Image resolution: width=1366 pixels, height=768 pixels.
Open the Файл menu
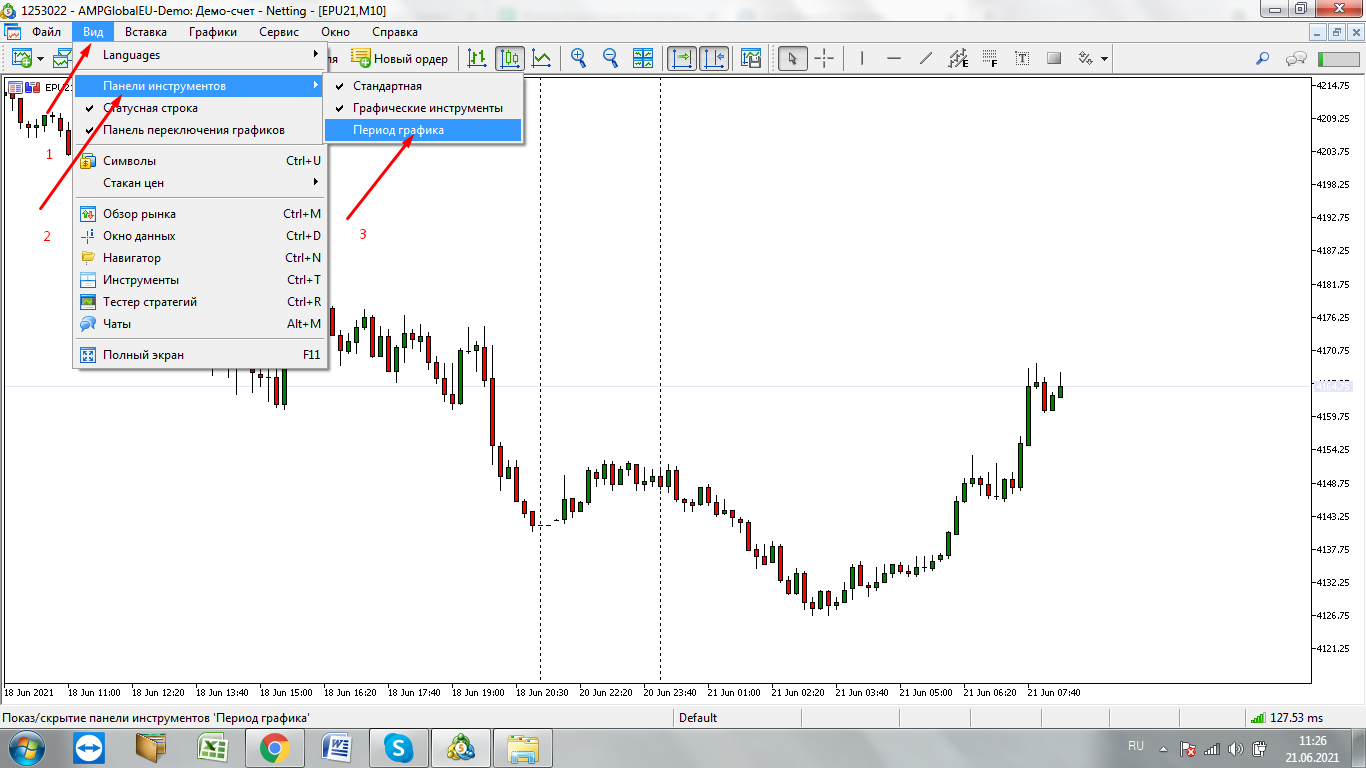coord(46,32)
